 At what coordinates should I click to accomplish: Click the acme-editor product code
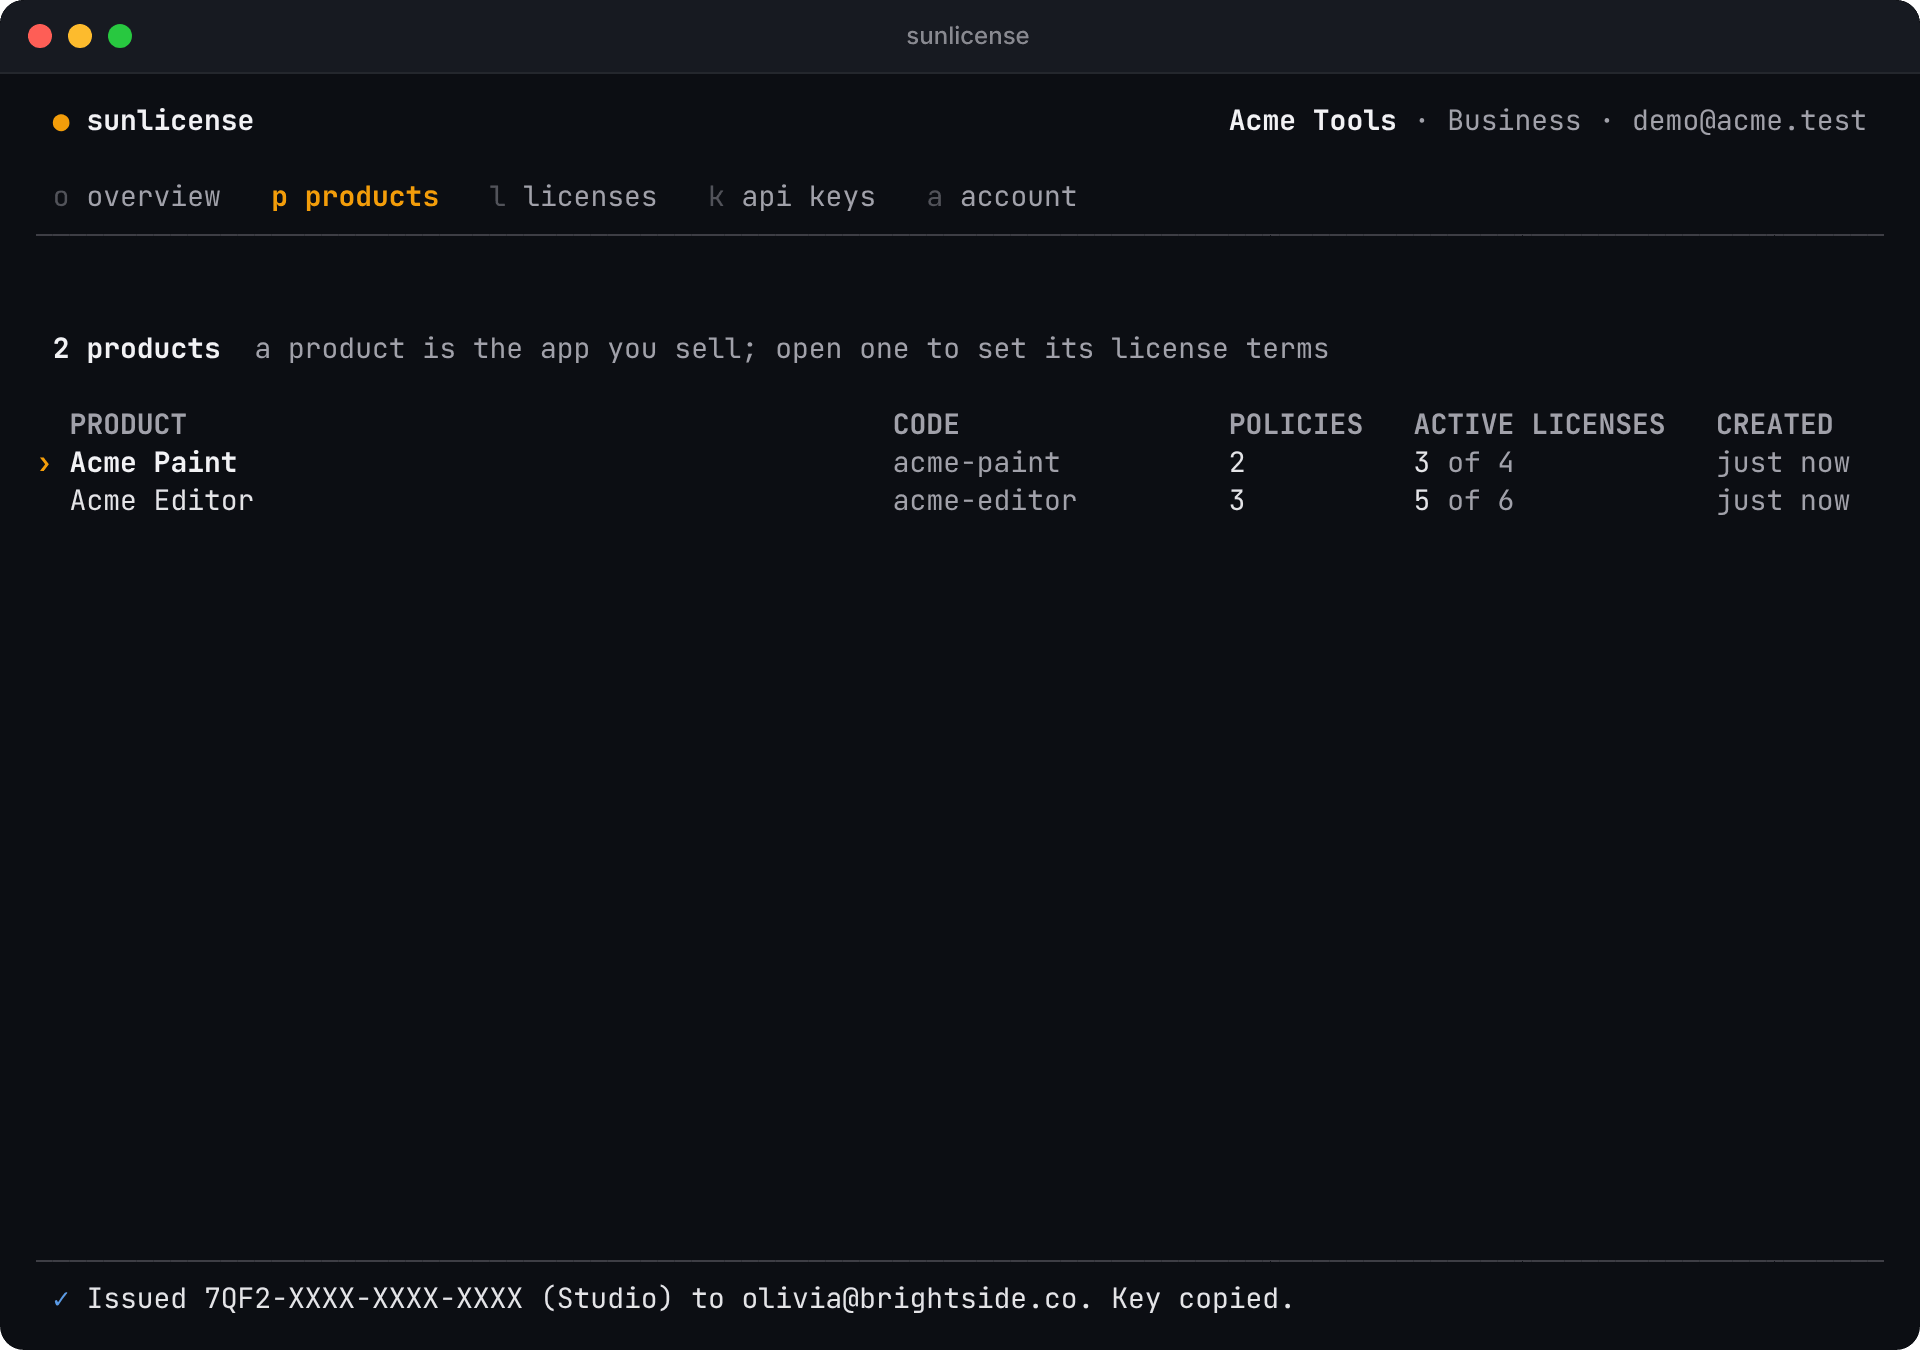[985, 501]
